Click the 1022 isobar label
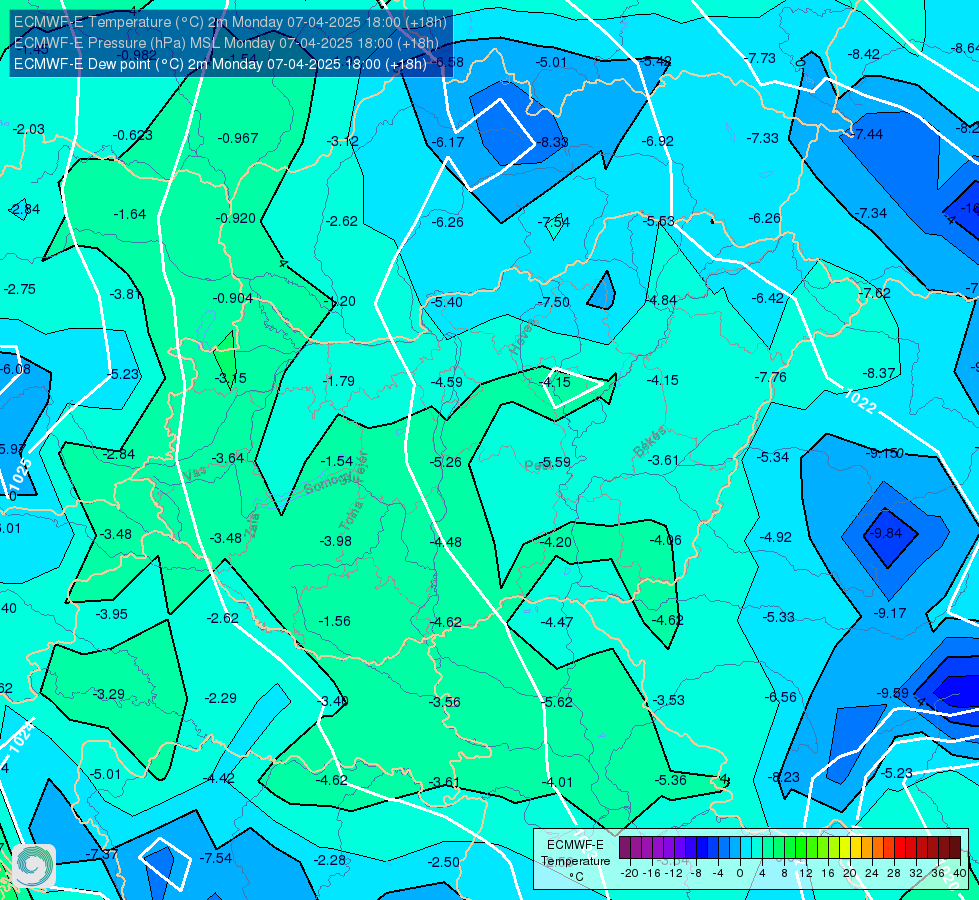Image resolution: width=979 pixels, height=900 pixels. (x=859, y=400)
